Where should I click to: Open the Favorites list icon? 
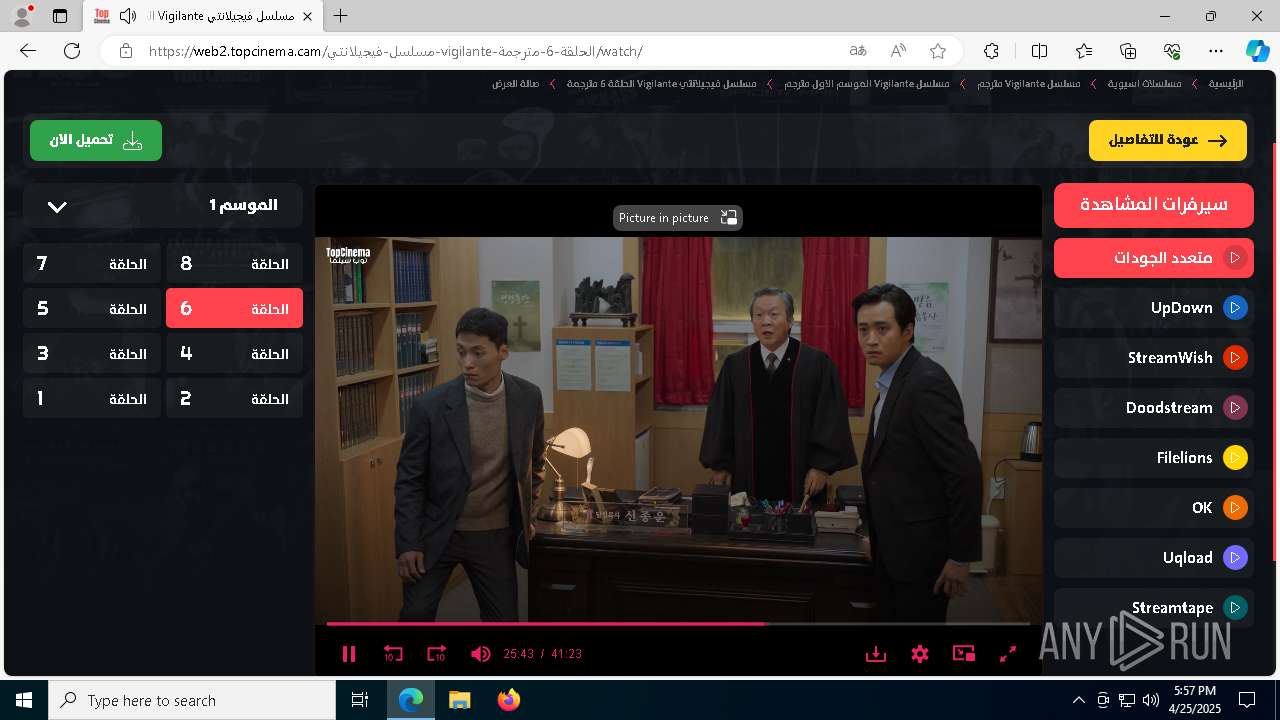click(x=1084, y=51)
